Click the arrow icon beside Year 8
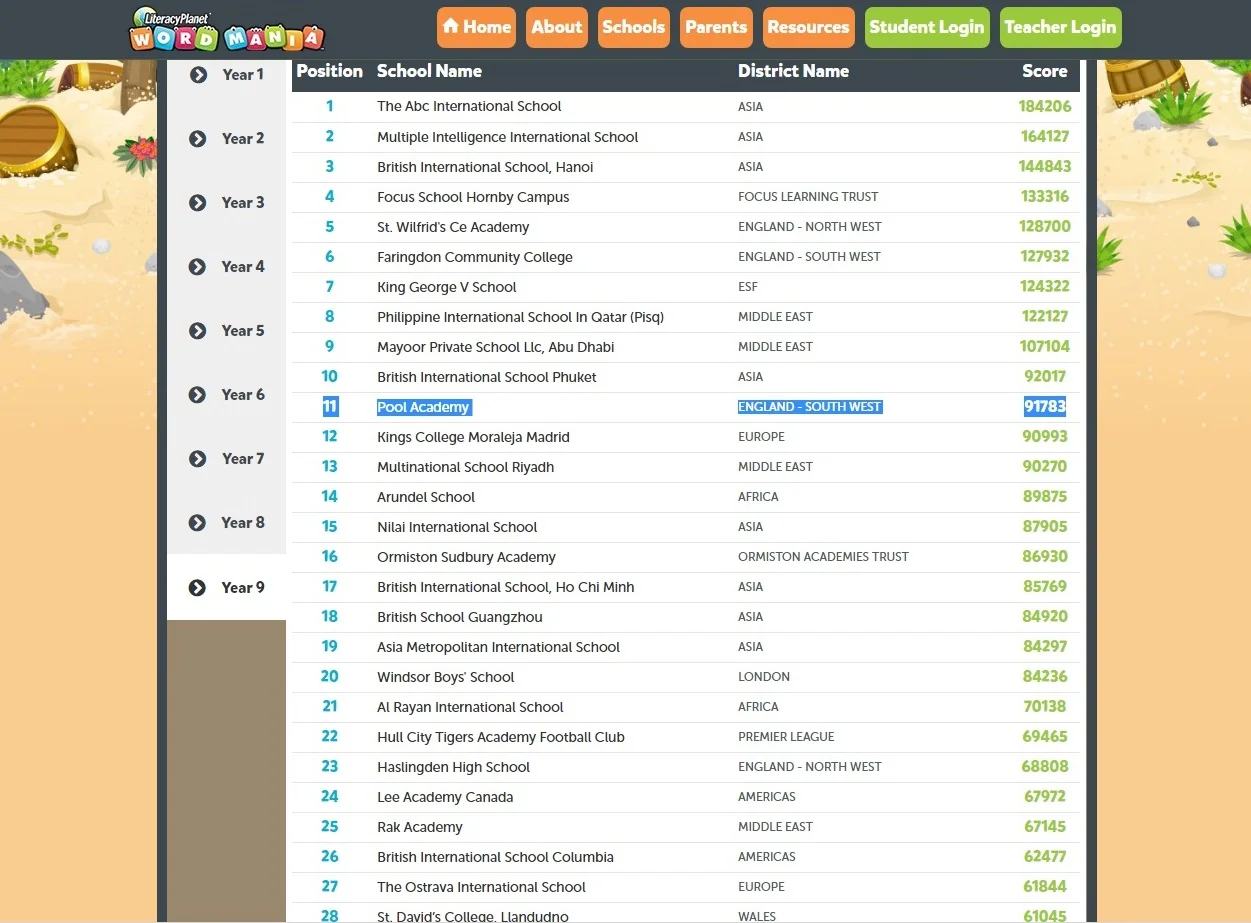This screenshot has width=1251, height=923. click(198, 522)
